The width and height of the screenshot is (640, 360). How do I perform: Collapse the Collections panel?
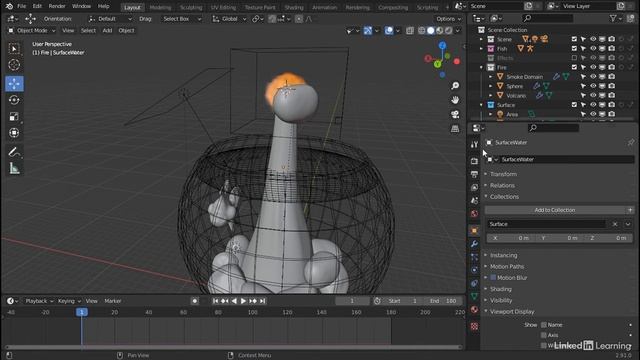(504, 197)
